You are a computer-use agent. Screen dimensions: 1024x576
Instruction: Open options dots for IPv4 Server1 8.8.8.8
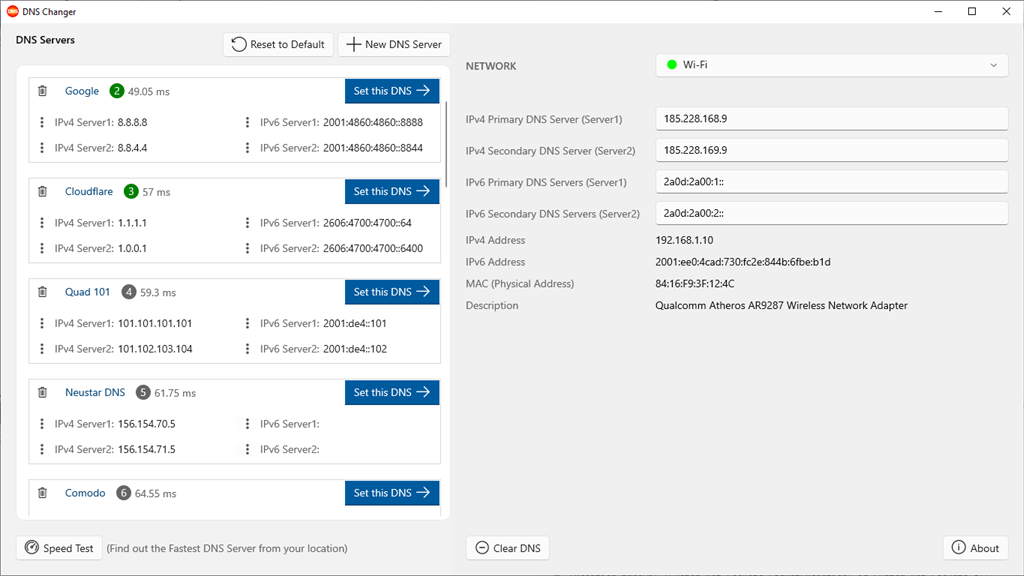(x=42, y=122)
